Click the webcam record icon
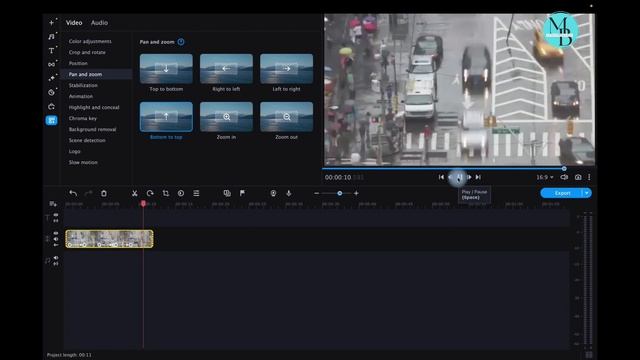The width and height of the screenshot is (640, 360). pyautogui.click(x=273, y=193)
